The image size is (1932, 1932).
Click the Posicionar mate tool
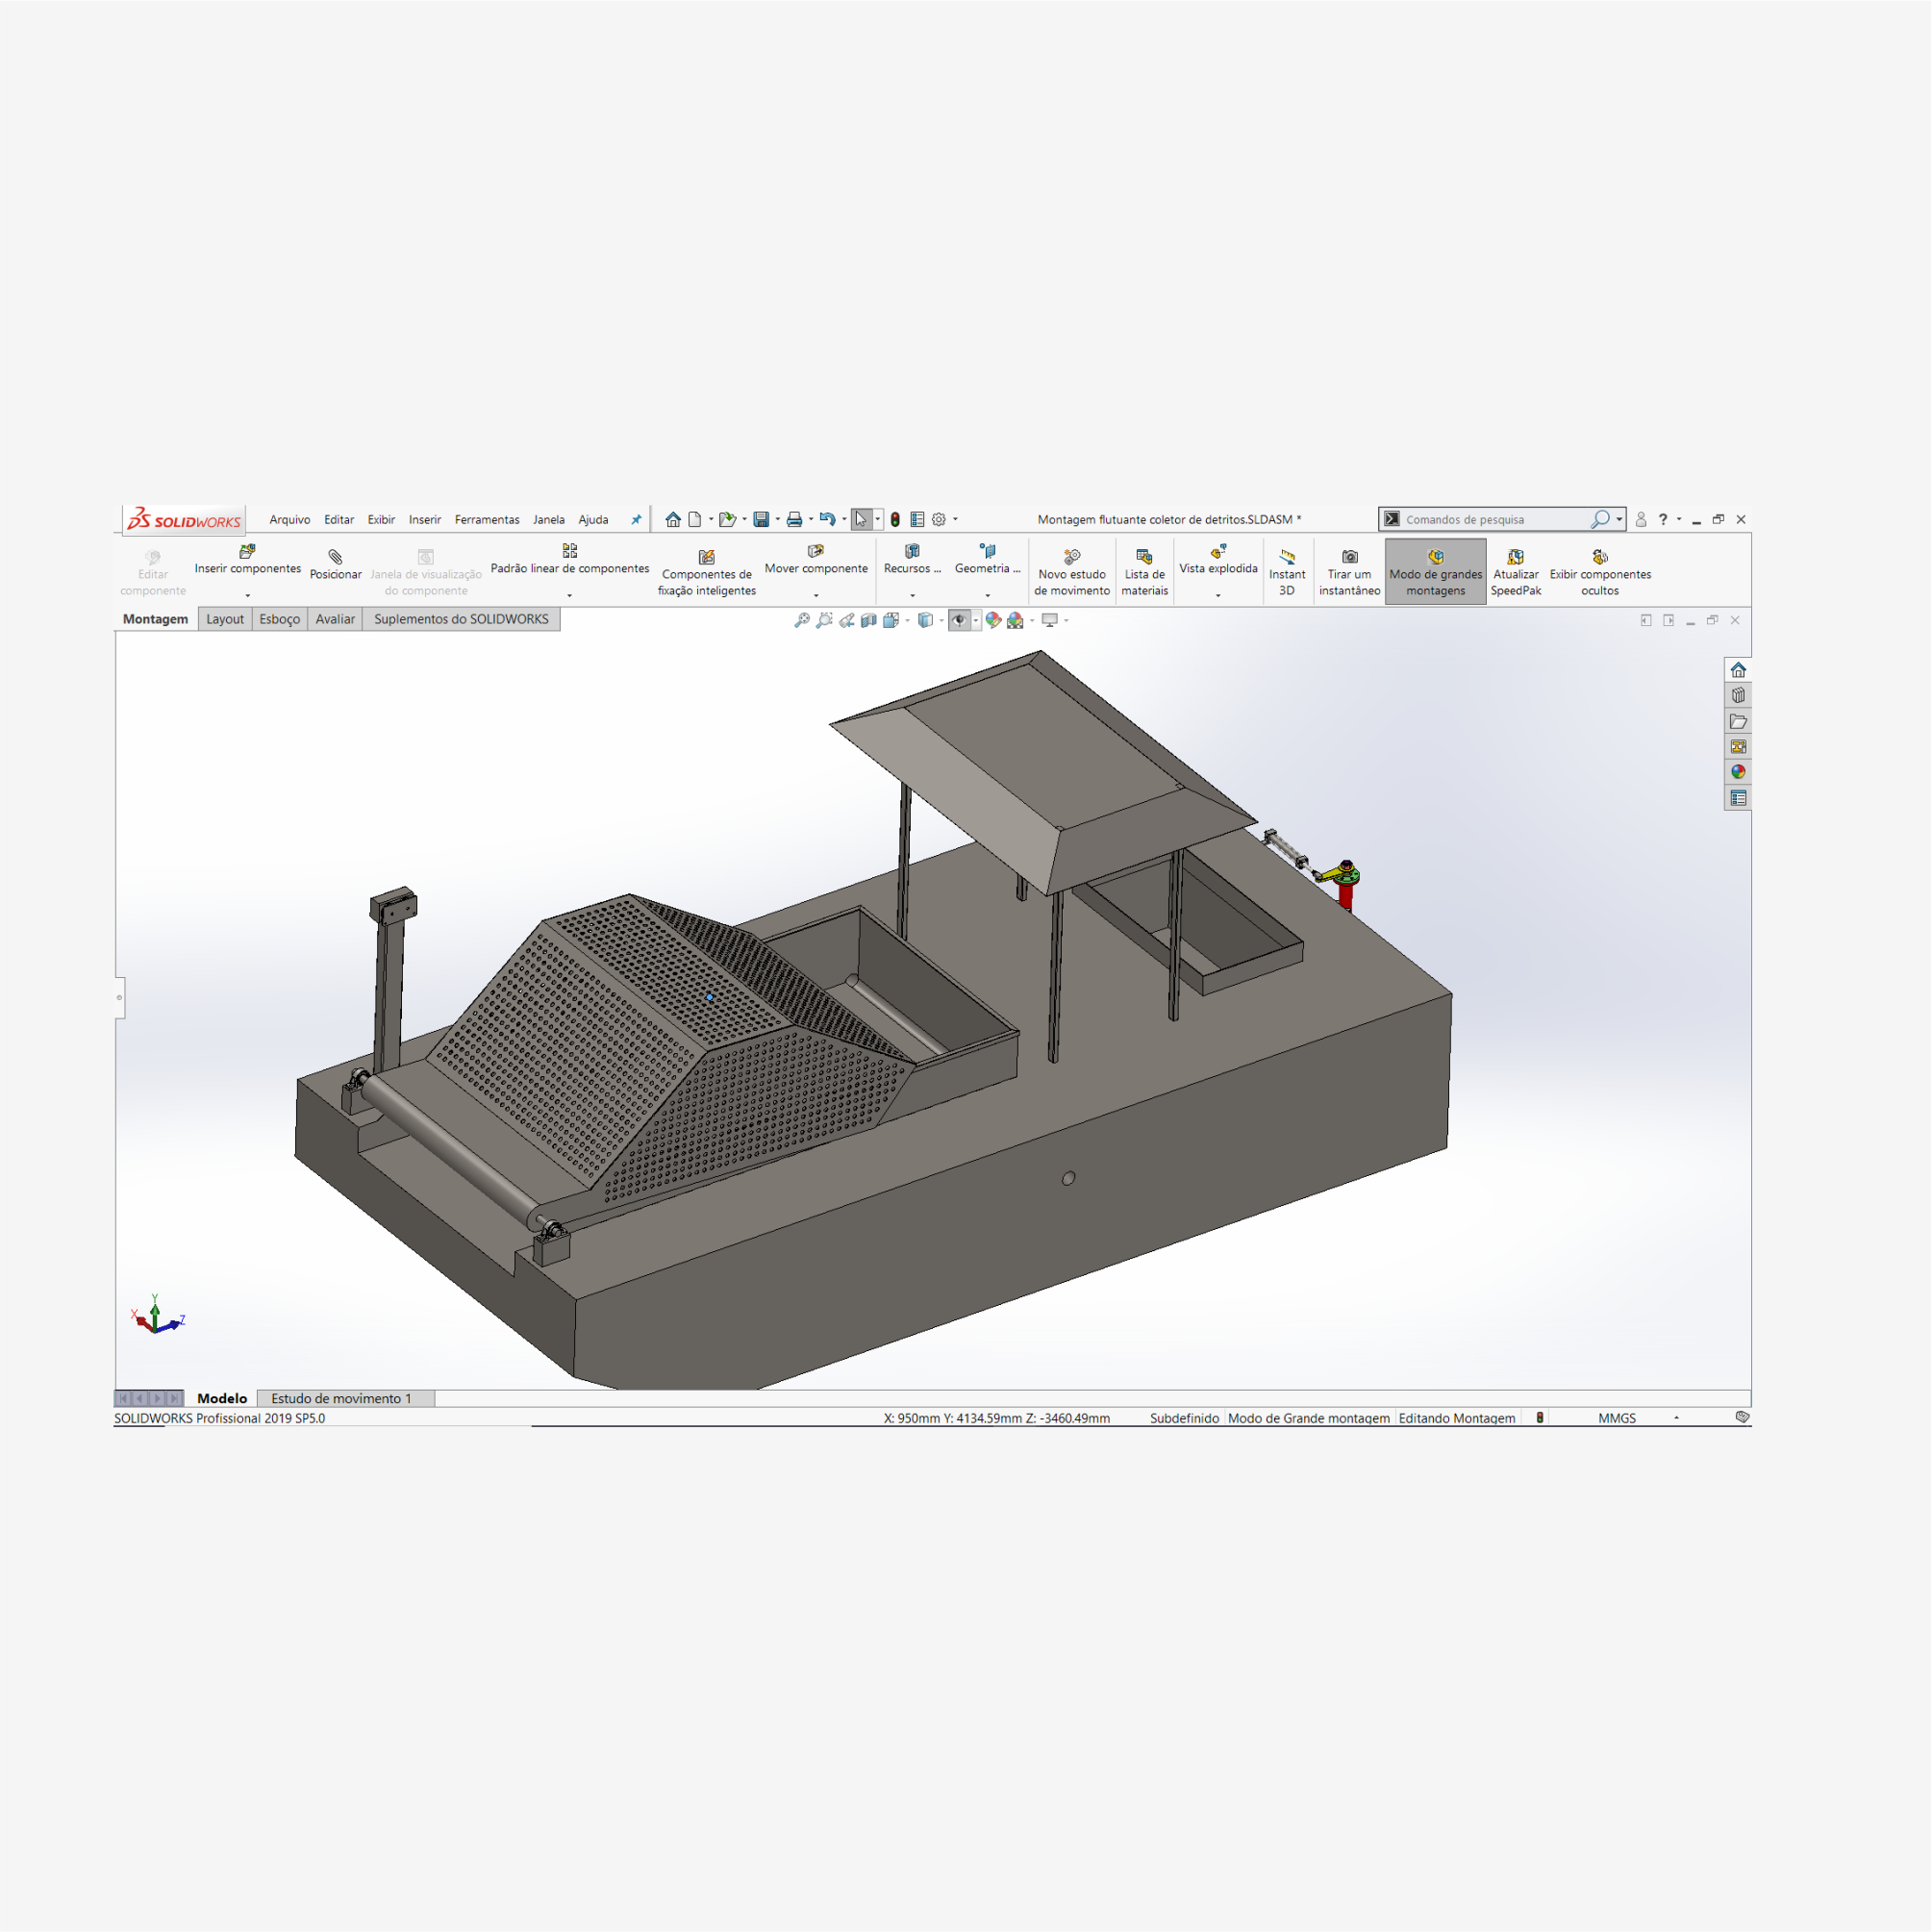pyautogui.click(x=336, y=565)
